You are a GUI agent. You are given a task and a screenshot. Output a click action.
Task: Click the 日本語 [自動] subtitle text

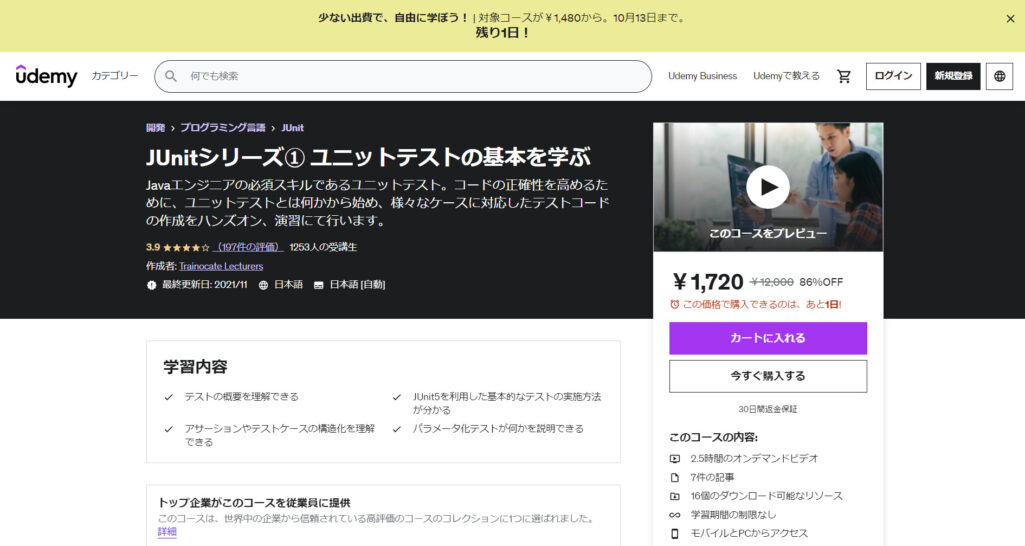click(357, 285)
